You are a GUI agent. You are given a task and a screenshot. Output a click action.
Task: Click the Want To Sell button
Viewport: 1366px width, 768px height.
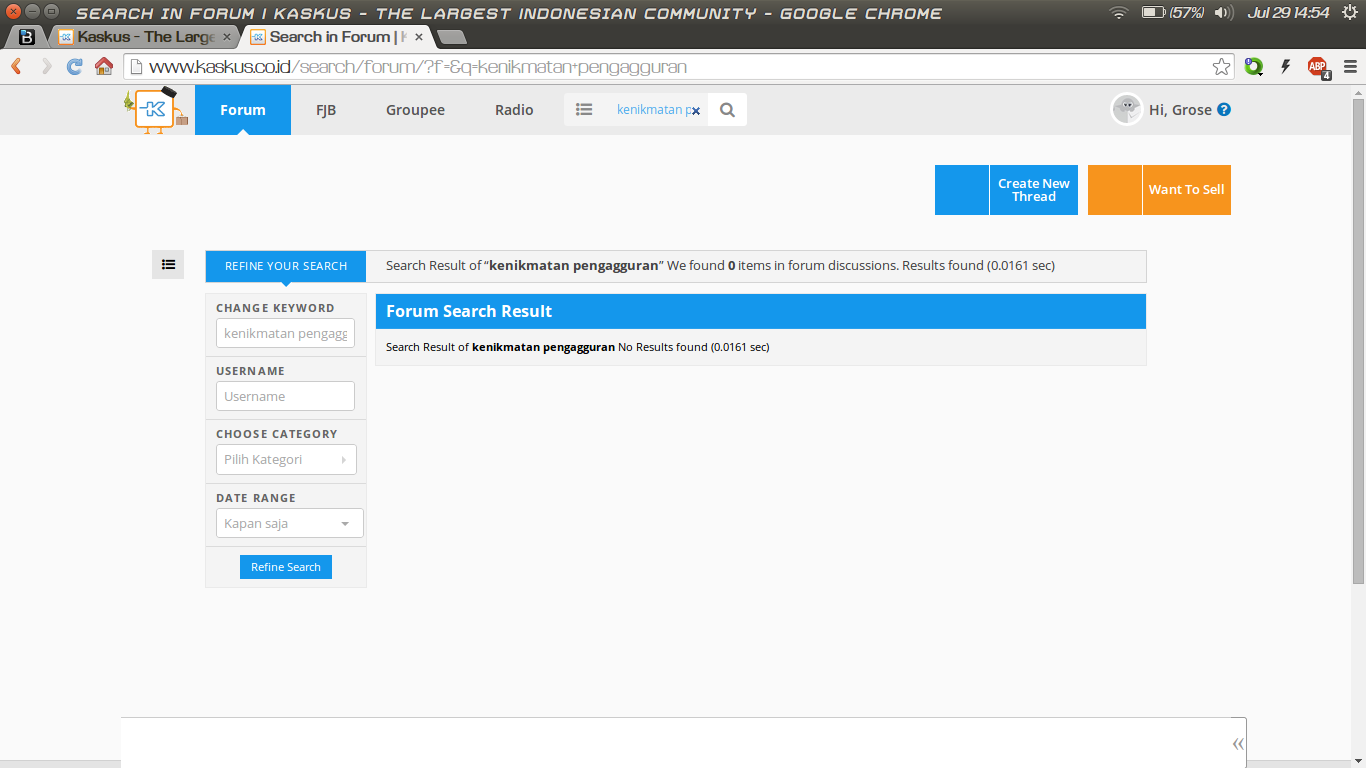tap(1159, 190)
